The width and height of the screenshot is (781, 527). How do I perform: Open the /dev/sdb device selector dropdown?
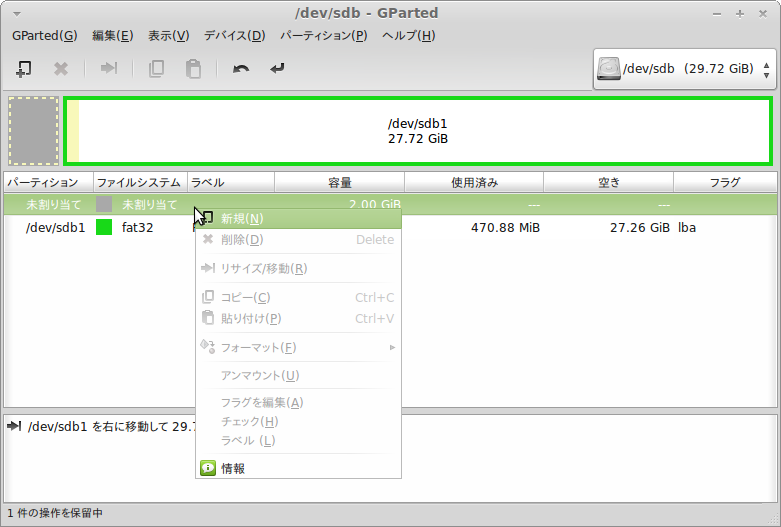pos(684,69)
